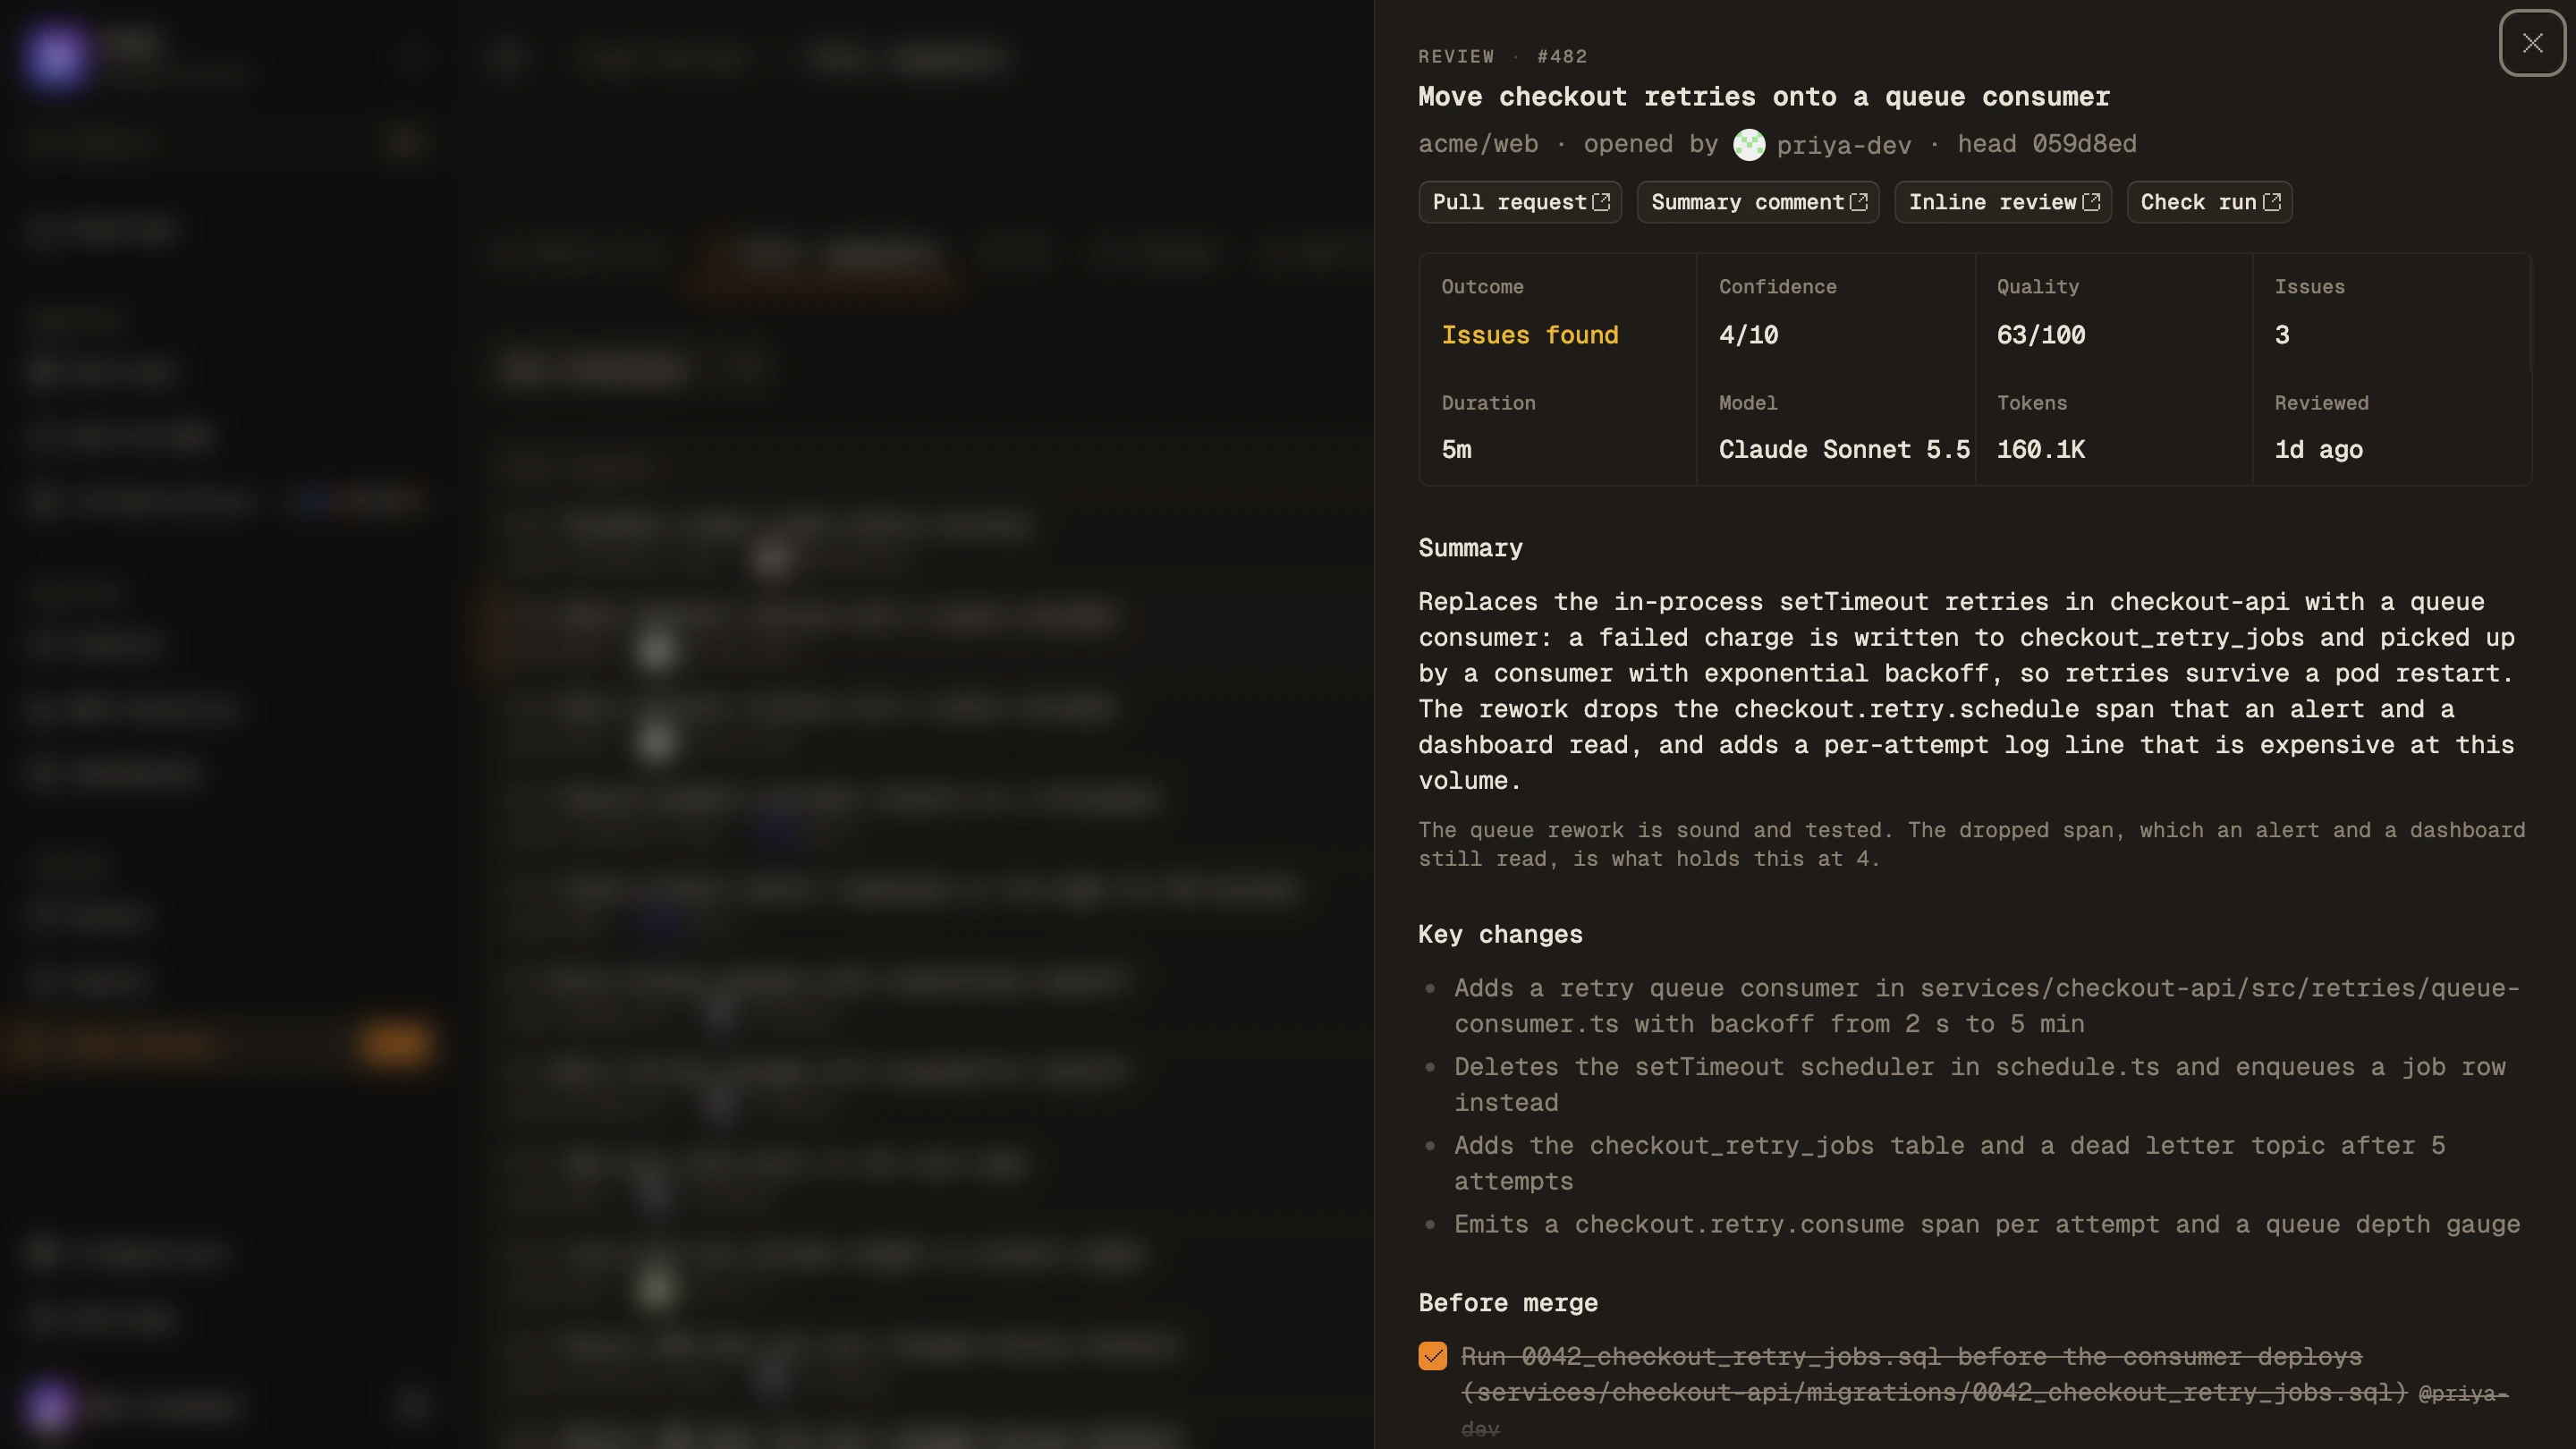Viewport: 2576px width, 1449px height.
Task: Click the Before merge heading
Action: click(x=1508, y=1303)
